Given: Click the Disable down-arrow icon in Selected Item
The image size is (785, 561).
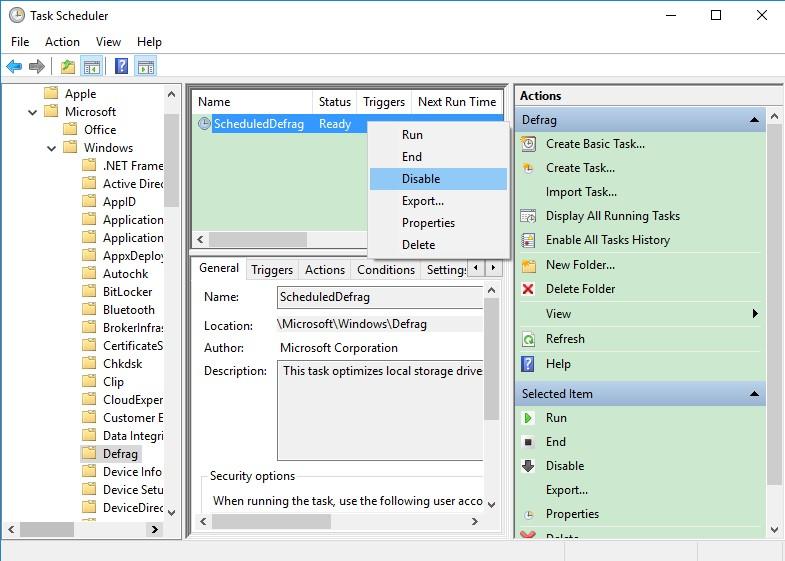Looking at the screenshot, I should click(528, 466).
